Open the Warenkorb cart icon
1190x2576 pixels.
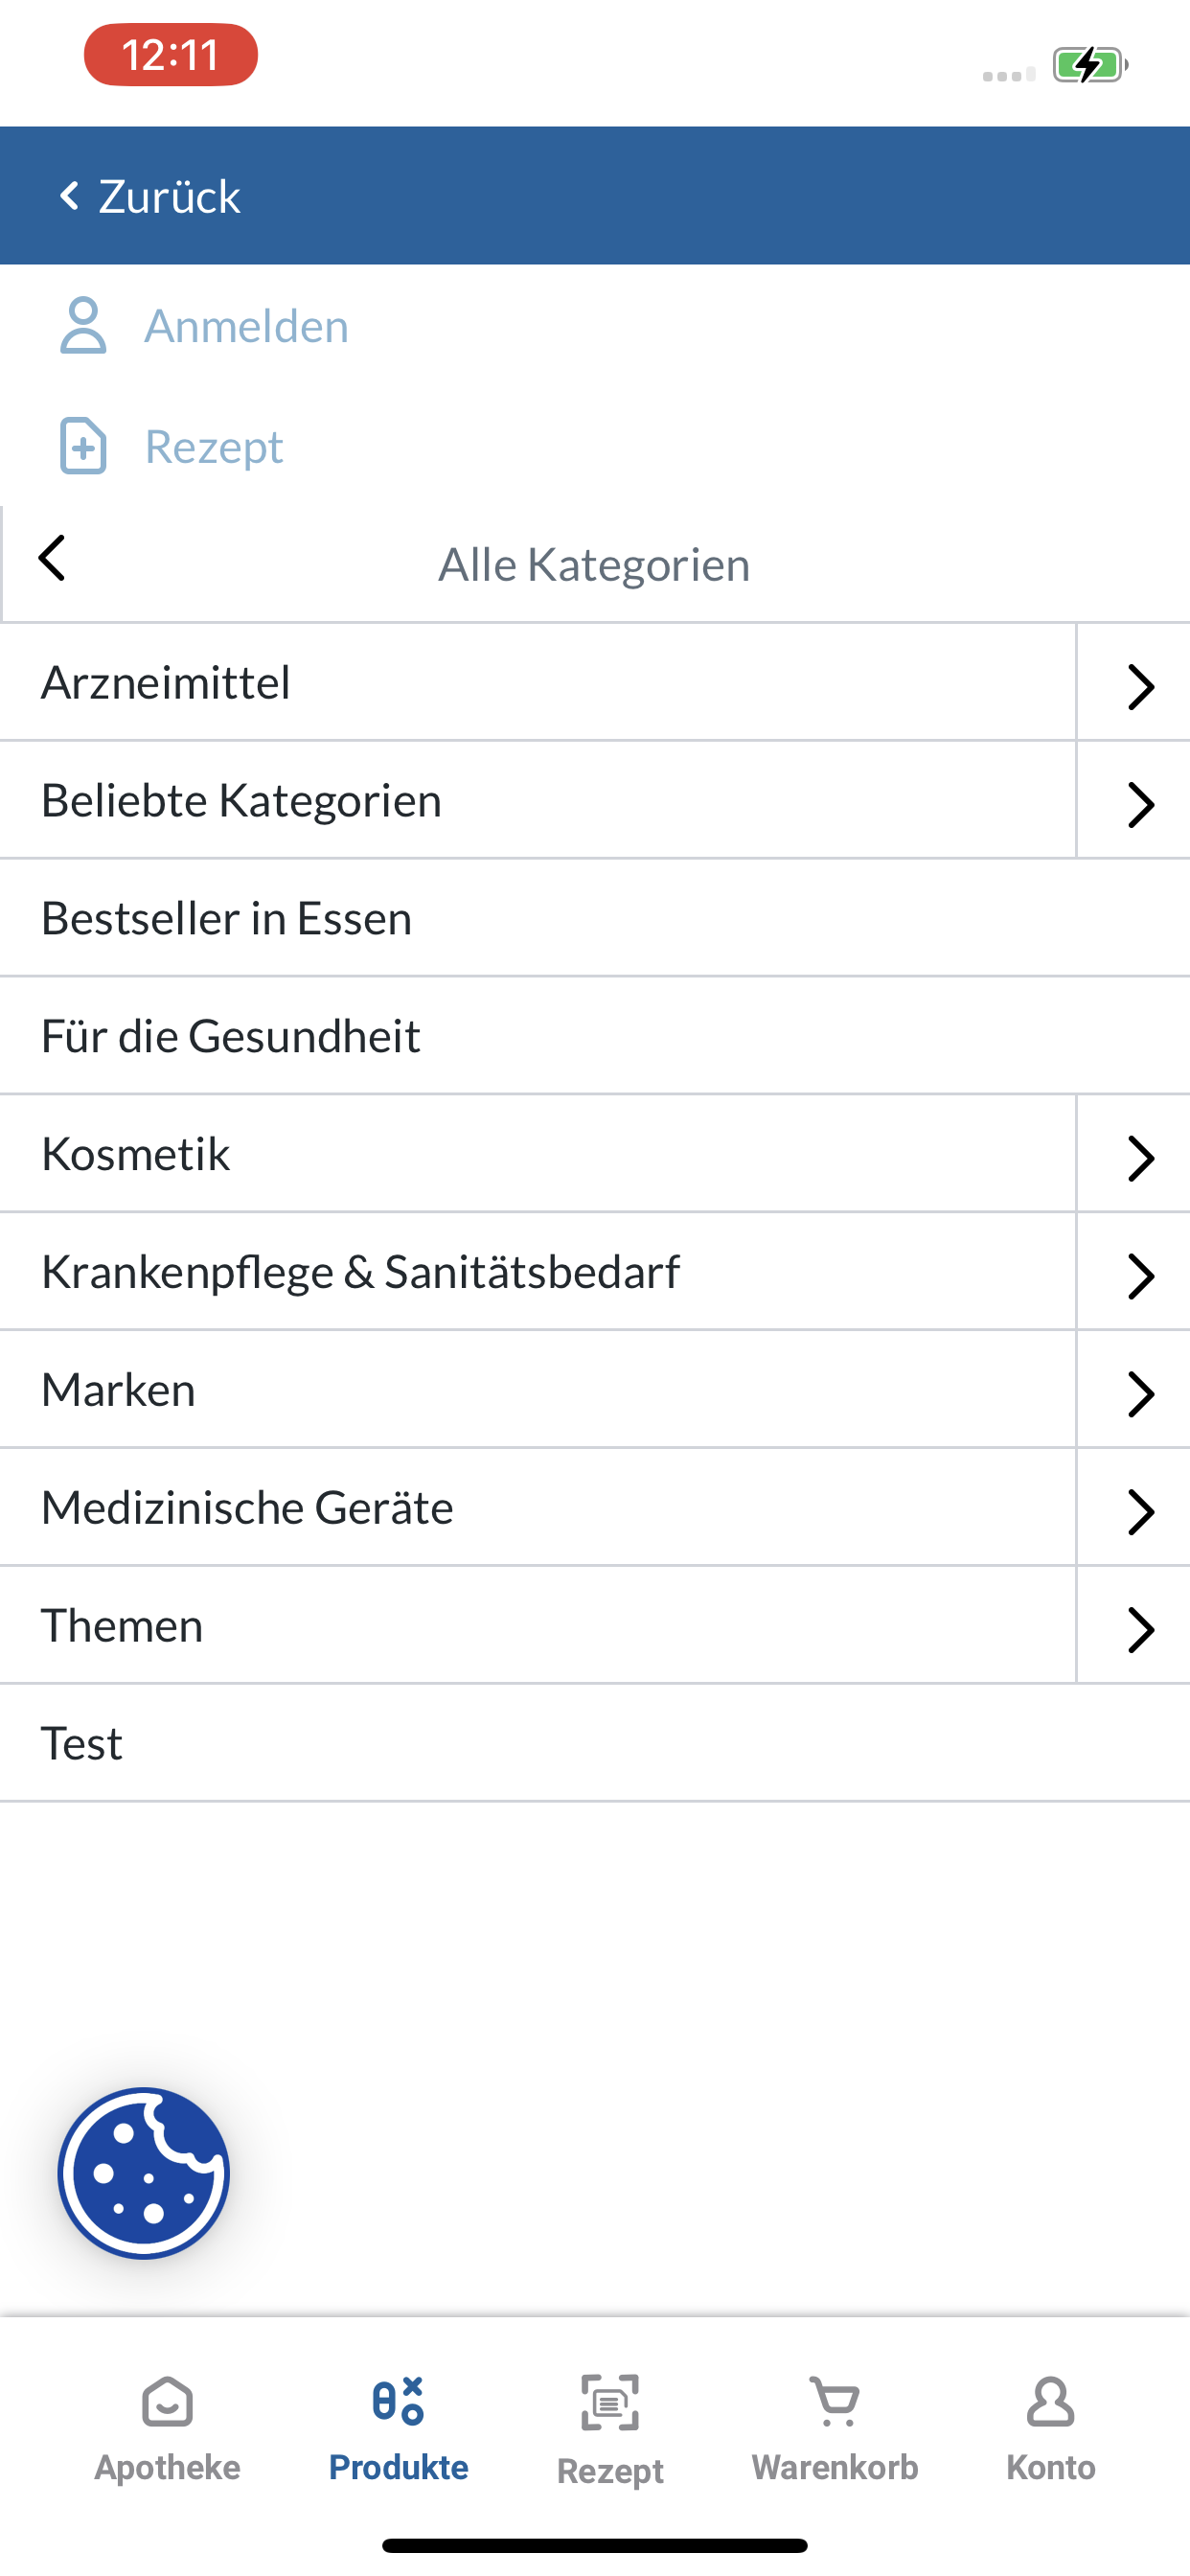pyautogui.click(x=835, y=2402)
